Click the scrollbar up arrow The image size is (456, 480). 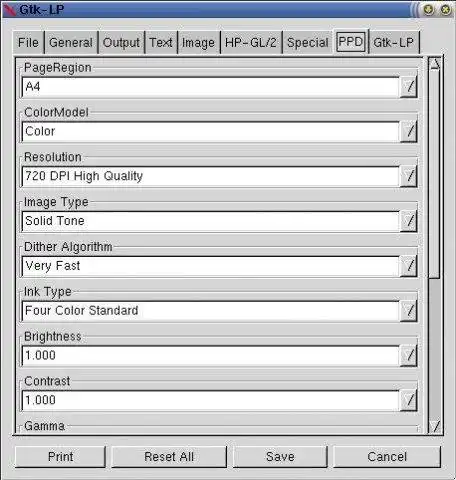tap(435, 63)
